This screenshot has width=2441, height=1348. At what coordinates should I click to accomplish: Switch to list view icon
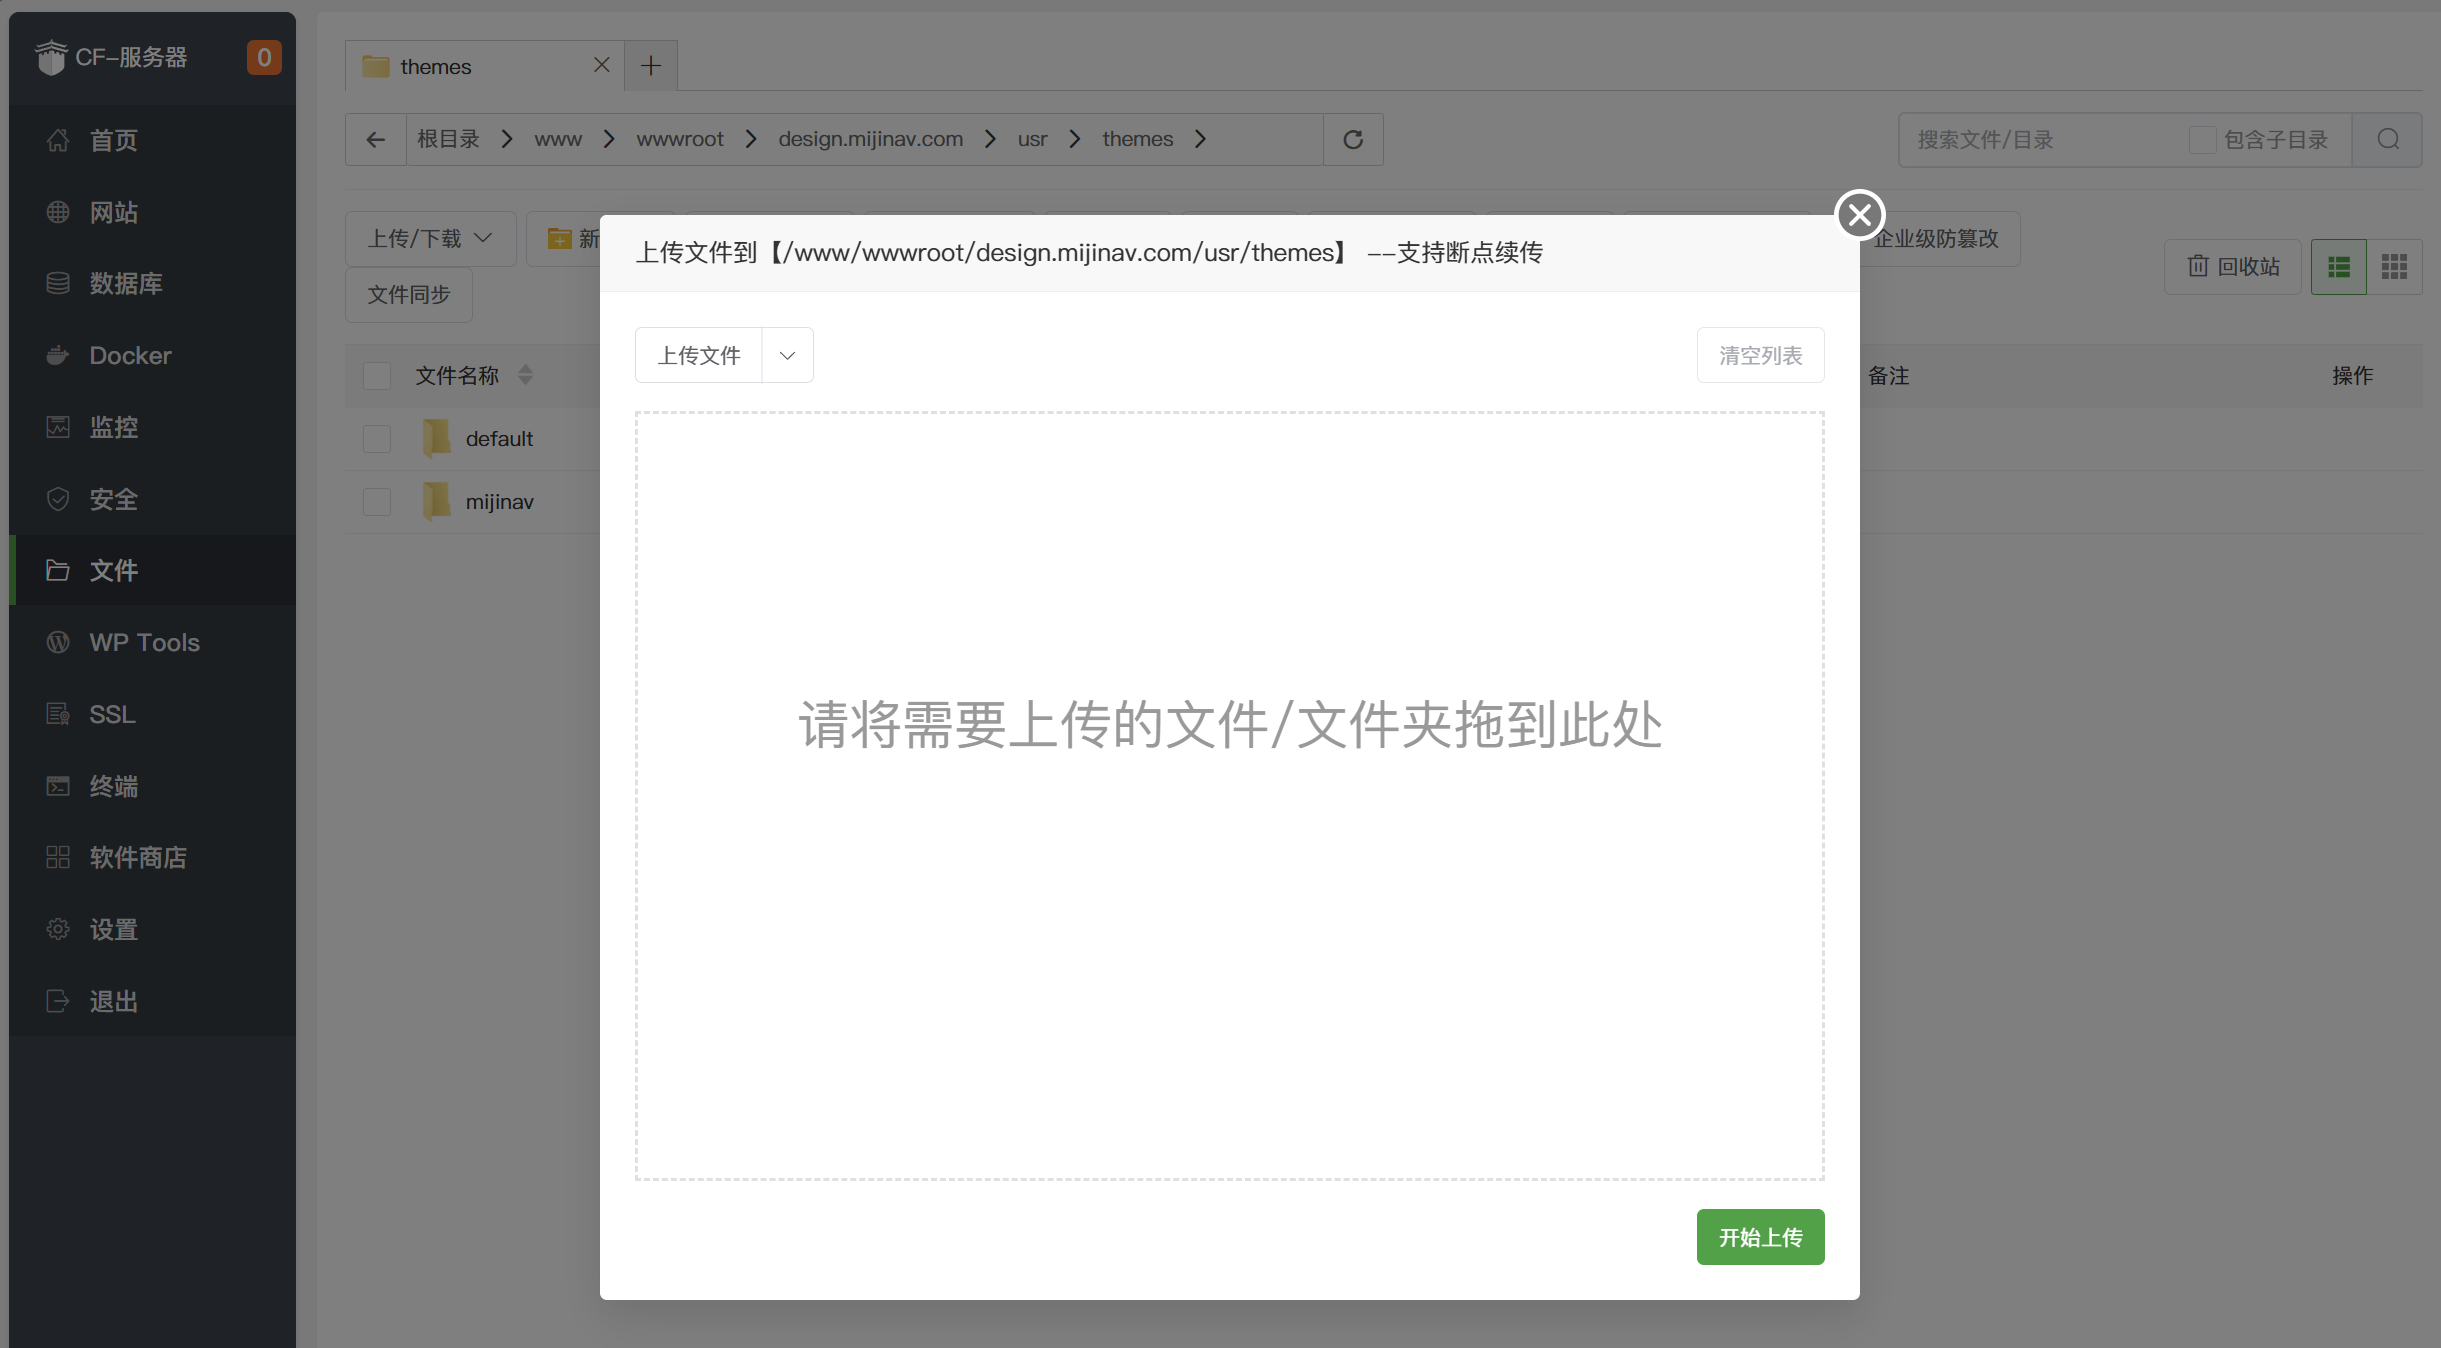(x=2338, y=266)
